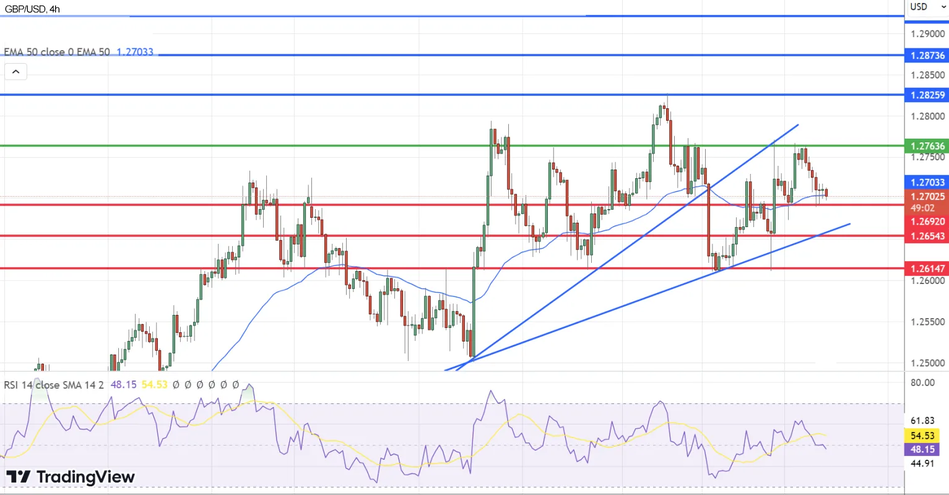949x495 pixels.
Task: Click the 61.83 RSI axis value
Action: pyautogui.click(x=922, y=421)
